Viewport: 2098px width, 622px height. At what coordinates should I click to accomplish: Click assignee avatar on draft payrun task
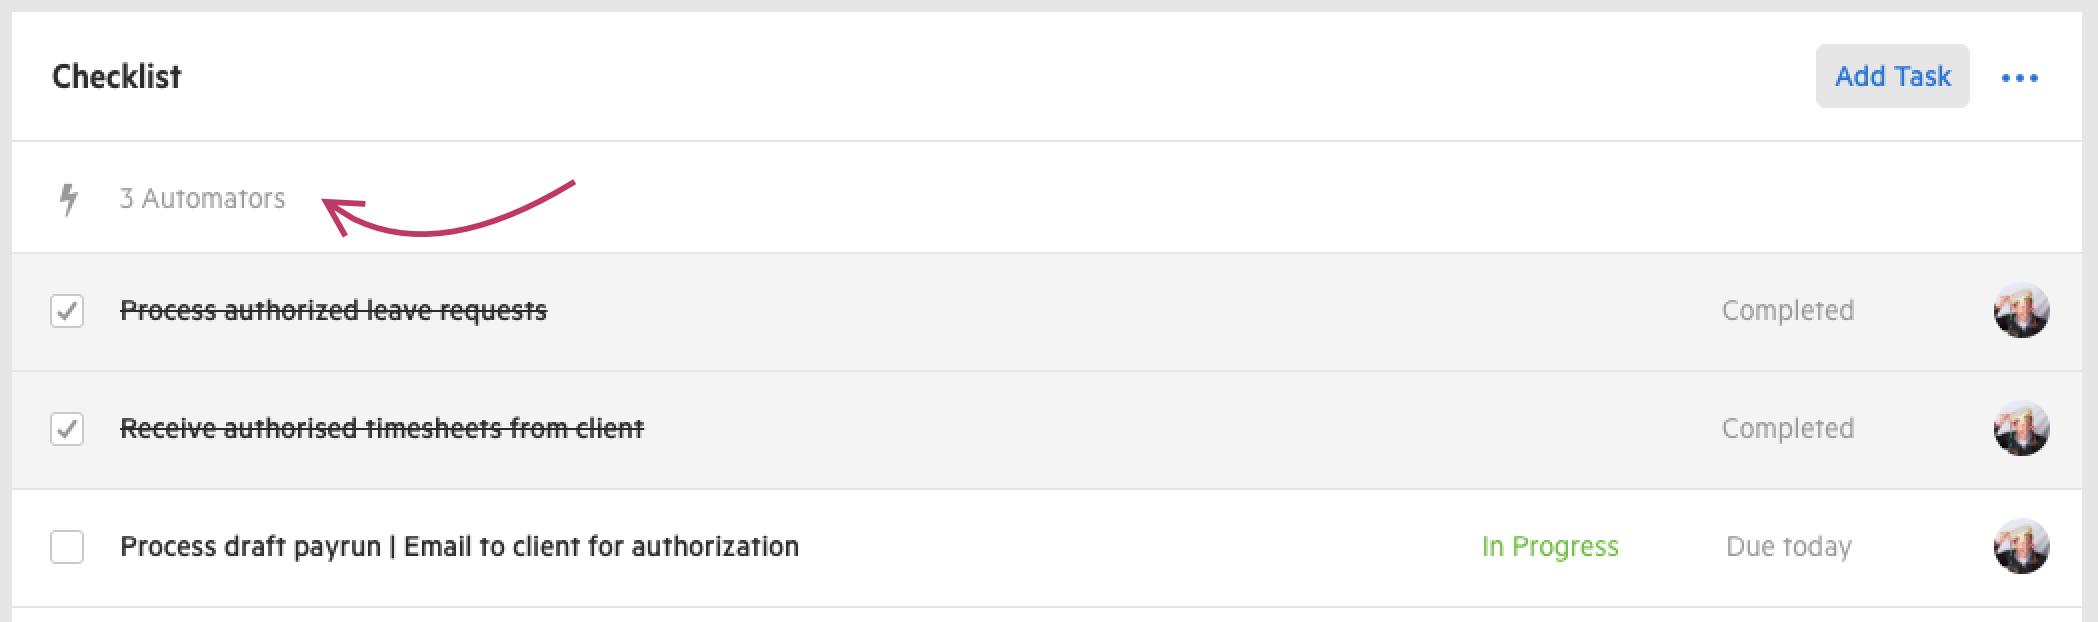pyautogui.click(x=2021, y=547)
